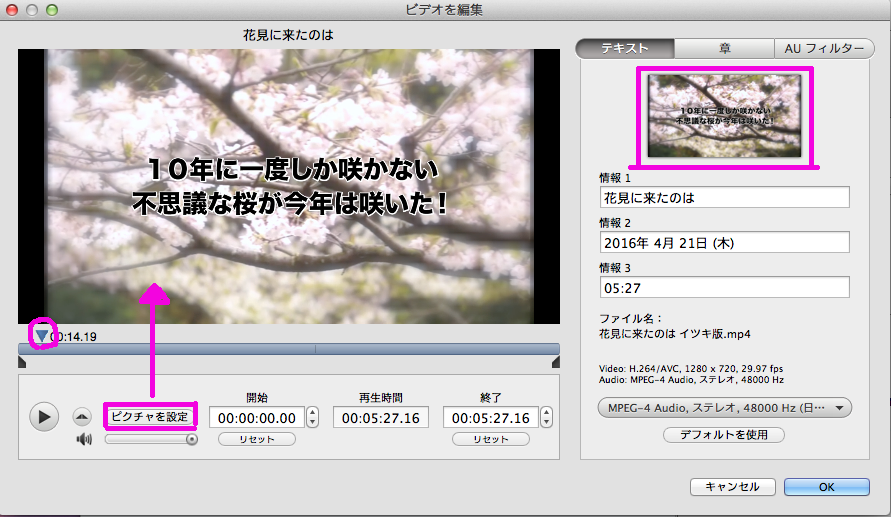Click the 終了 time stepper arrows
This screenshot has height=517, width=891.
546,417
